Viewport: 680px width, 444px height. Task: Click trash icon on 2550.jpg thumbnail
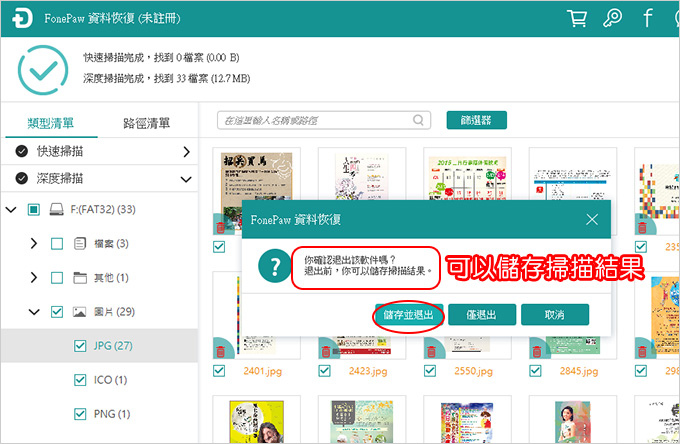coord(431,351)
